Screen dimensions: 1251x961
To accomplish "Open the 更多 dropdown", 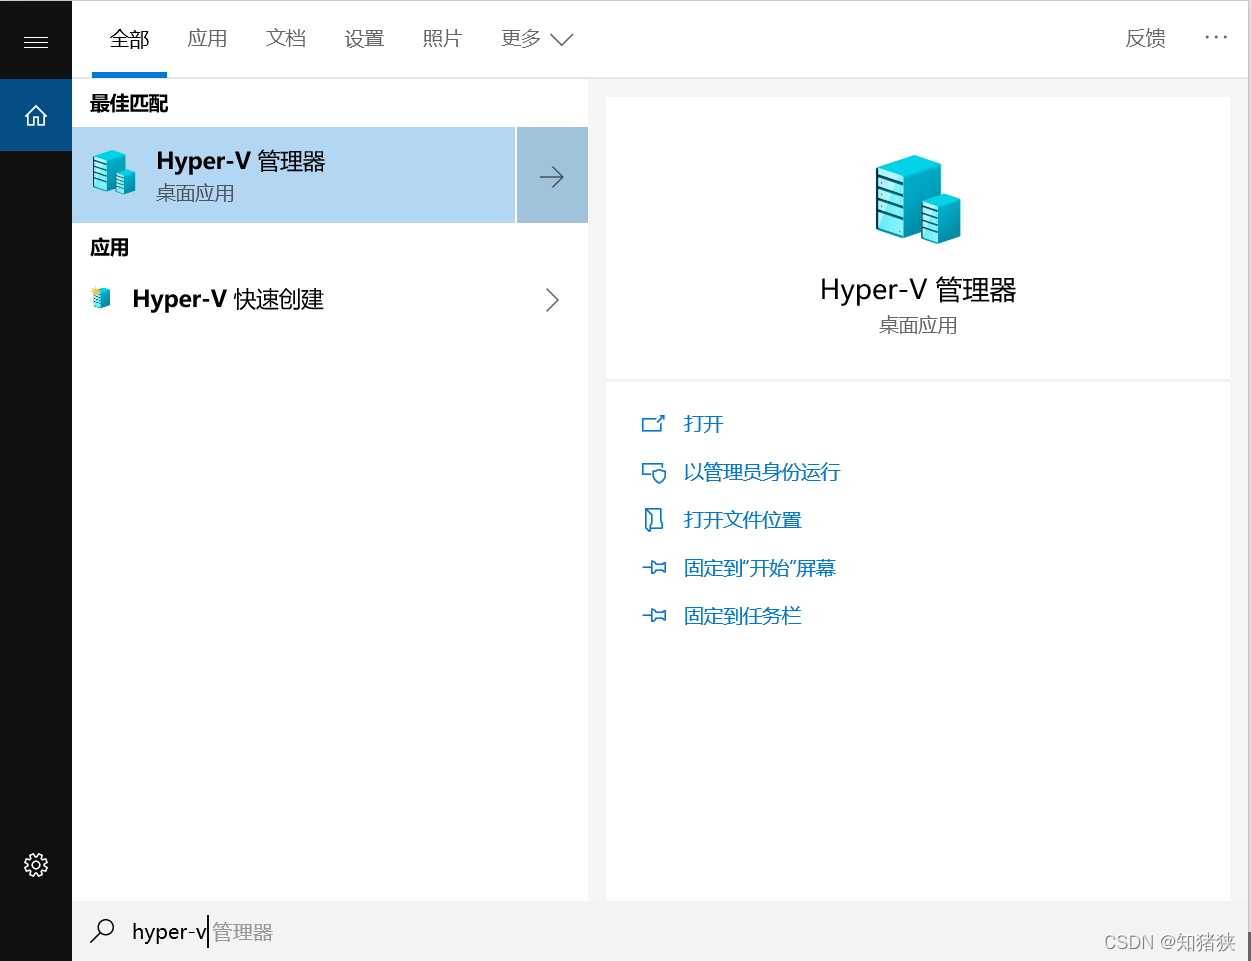I will 537,38.
